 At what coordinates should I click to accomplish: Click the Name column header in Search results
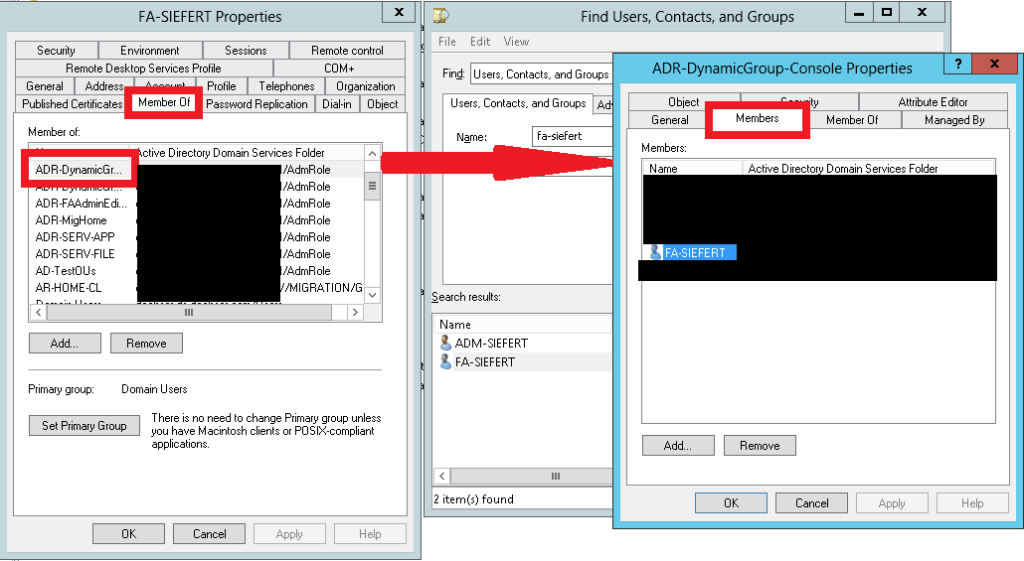point(524,325)
